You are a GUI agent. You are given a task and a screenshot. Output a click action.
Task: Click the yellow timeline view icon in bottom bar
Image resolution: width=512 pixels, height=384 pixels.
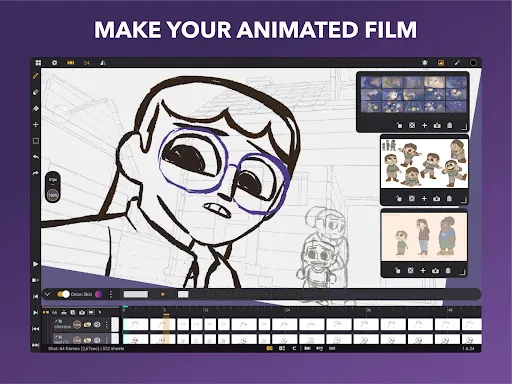[270, 348]
